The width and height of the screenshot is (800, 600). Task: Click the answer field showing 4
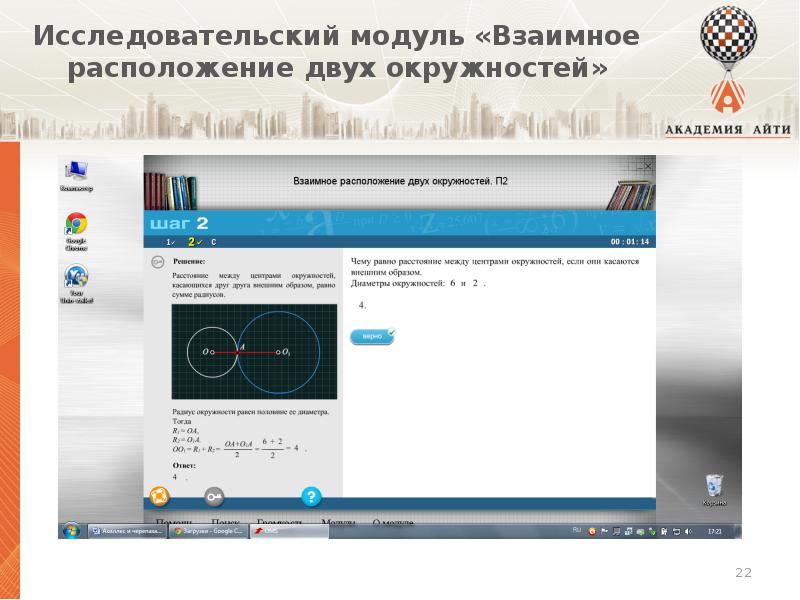point(362,304)
